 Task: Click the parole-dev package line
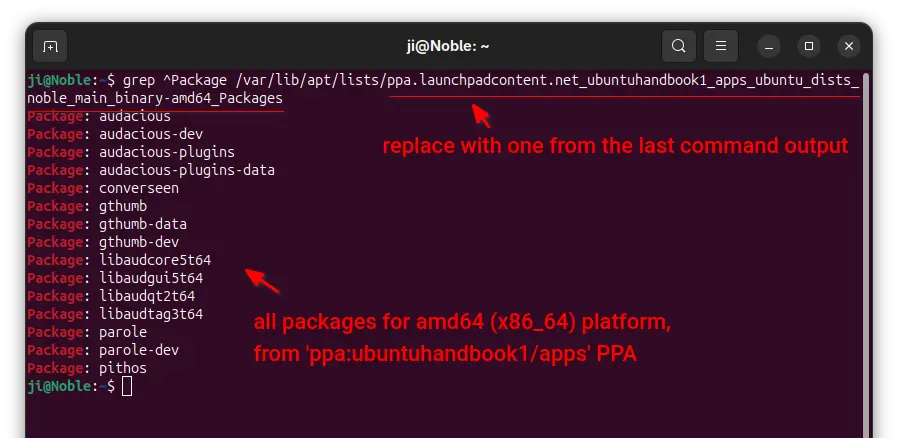(x=103, y=350)
